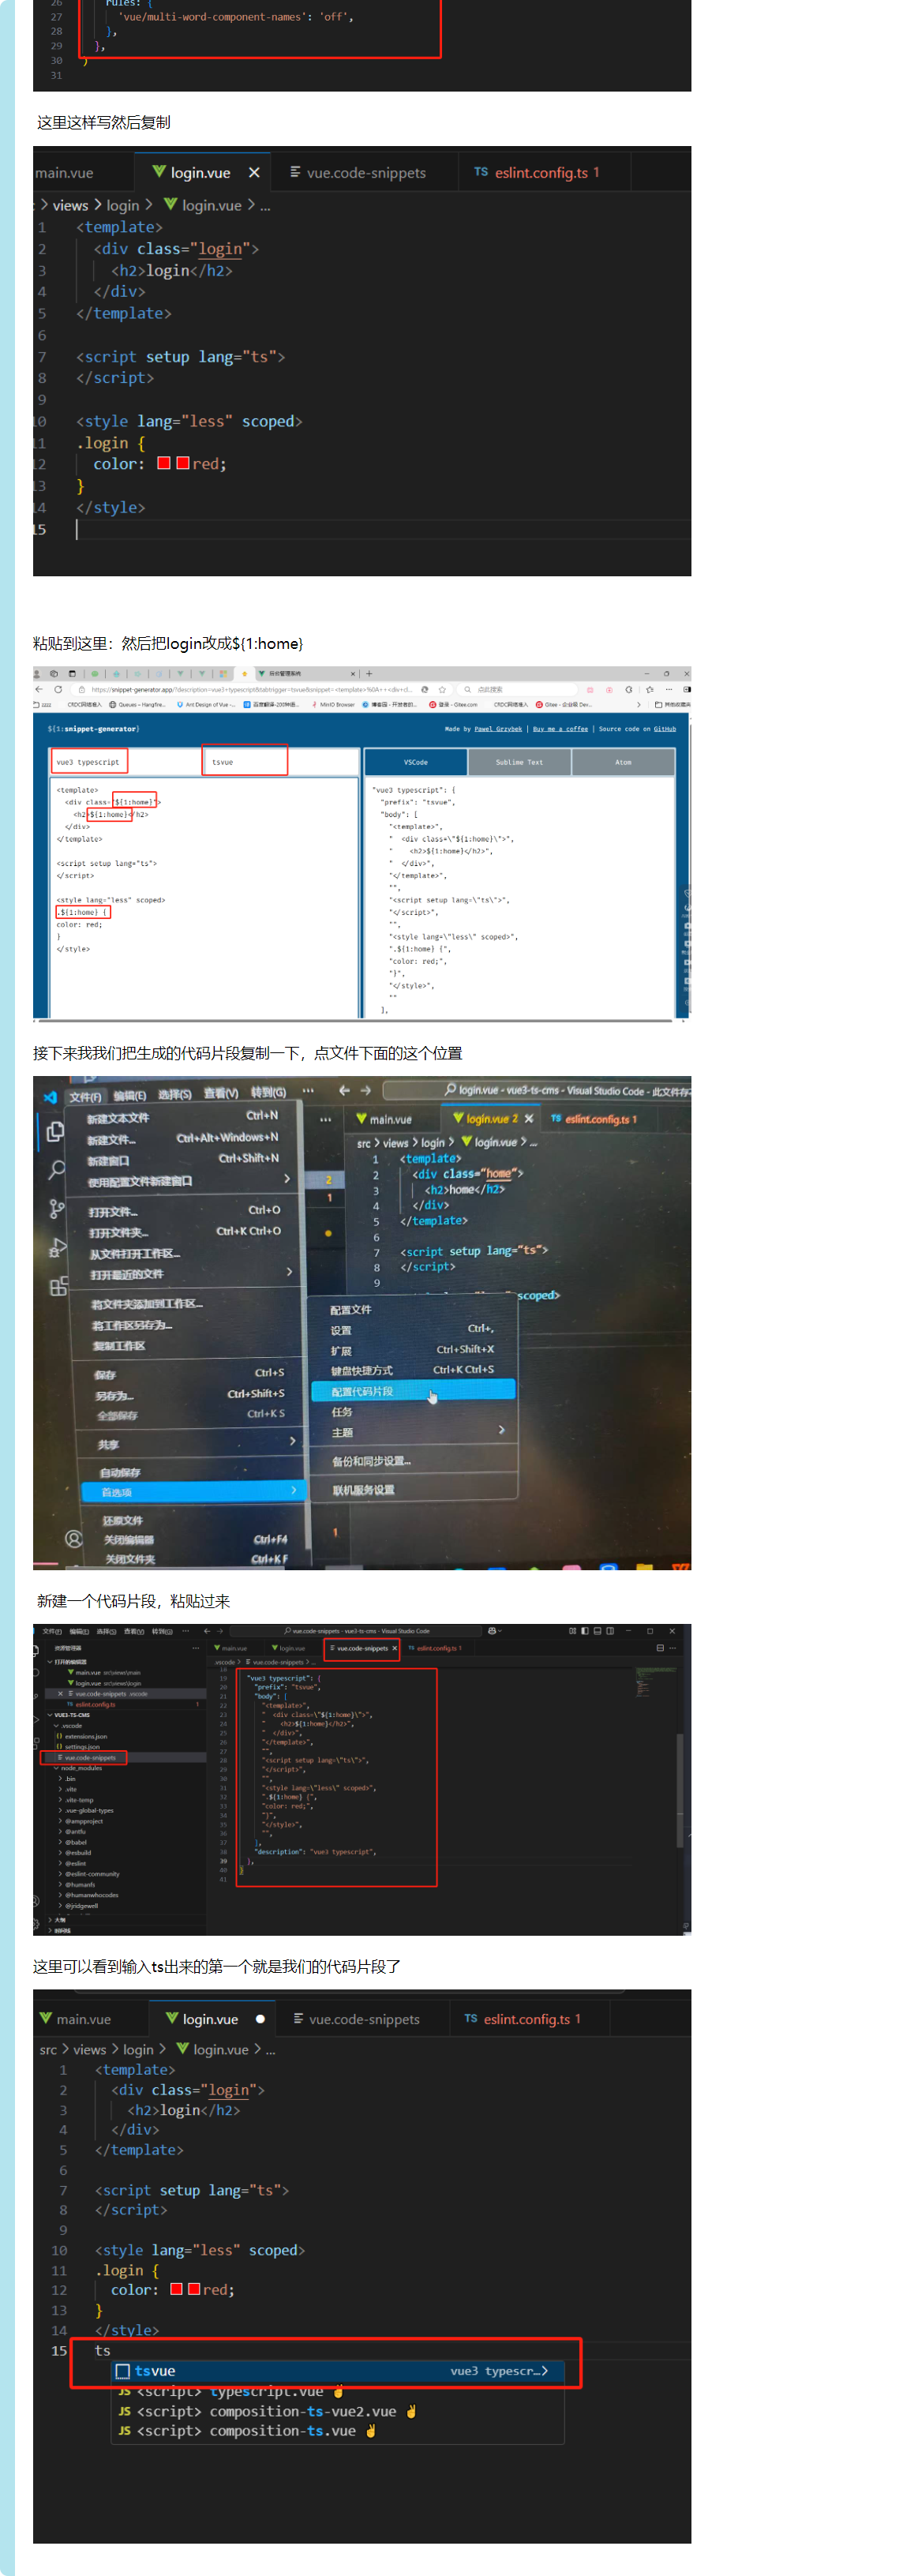Expand the @babel folder in explorer tree
The height and width of the screenshot is (2576, 903).
[61, 1842]
